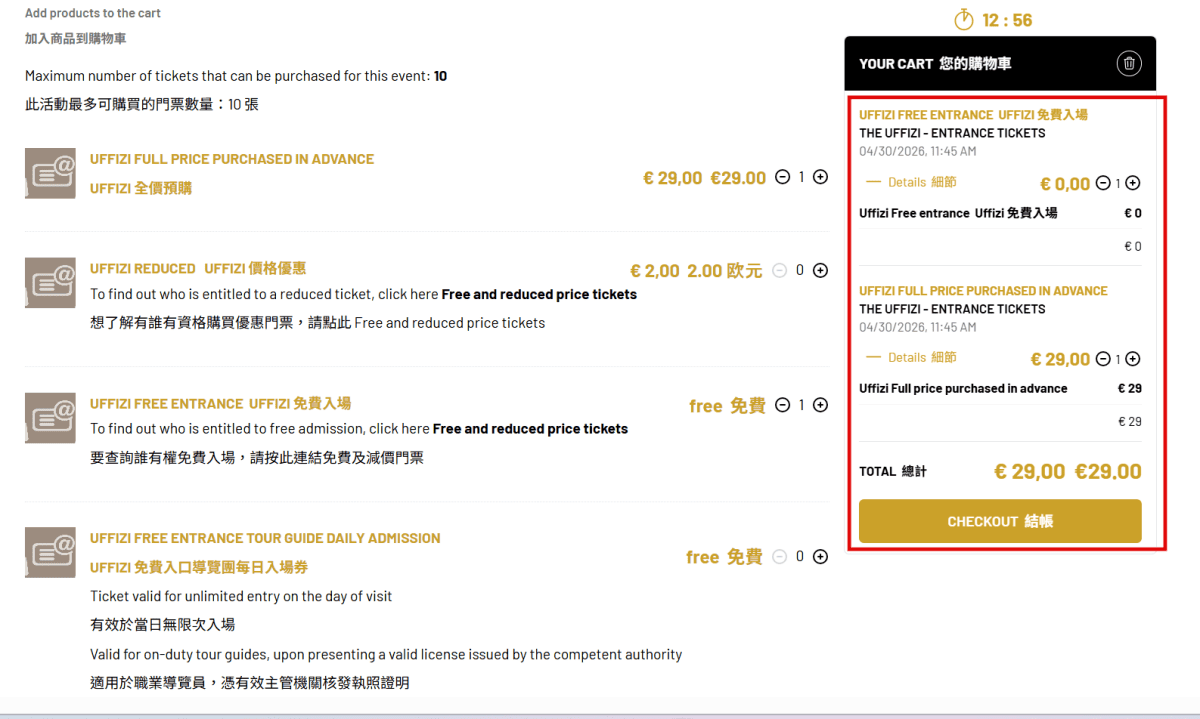Empty the cart with the trash icon
The image size is (1200, 719).
[1129, 64]
